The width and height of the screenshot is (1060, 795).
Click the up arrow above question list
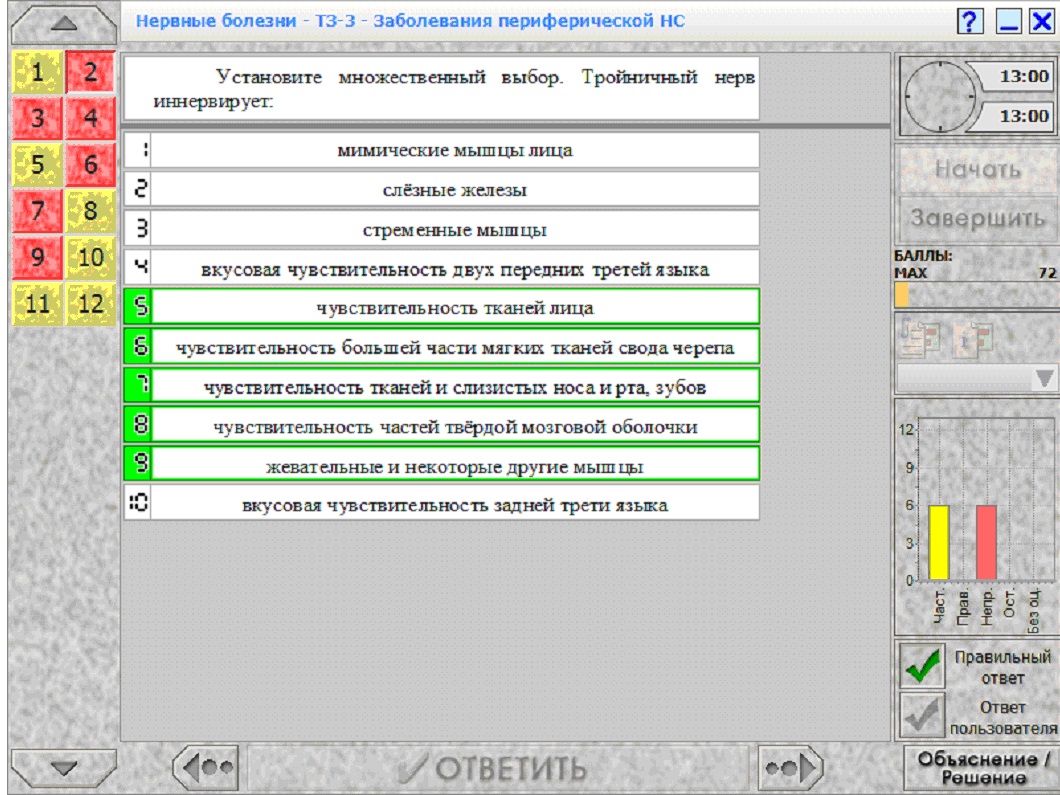click(64, 24)
